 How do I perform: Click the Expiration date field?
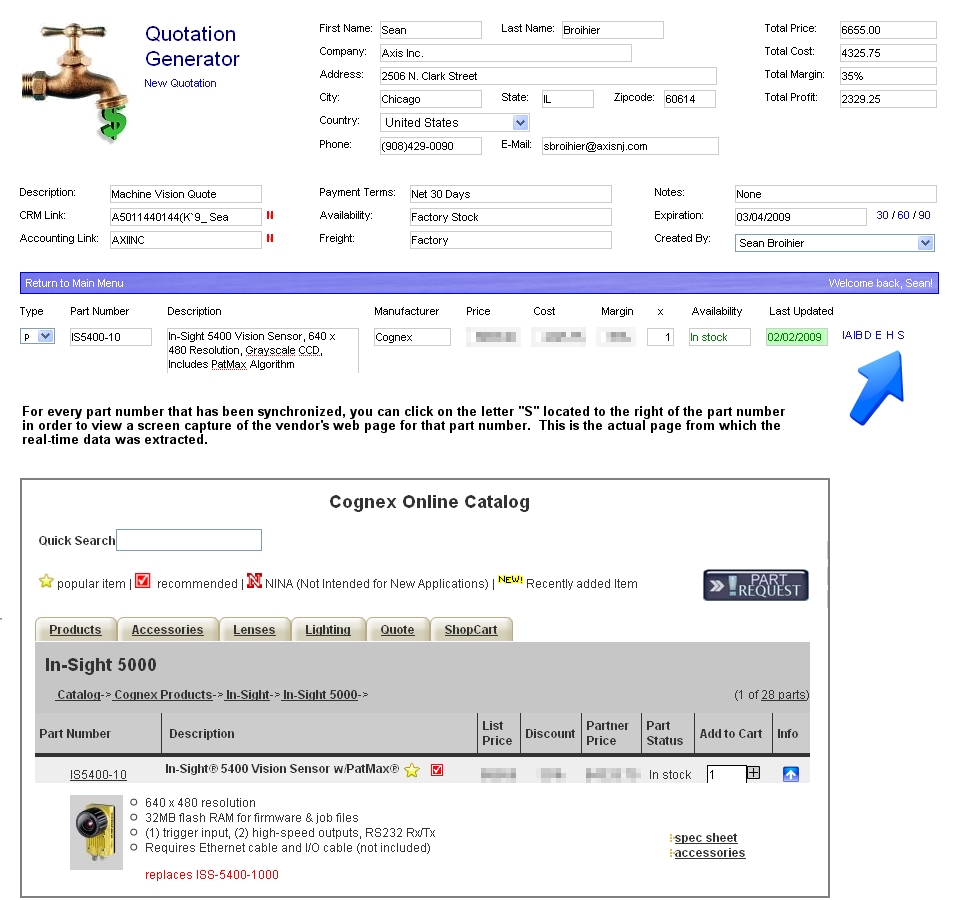point(801,217)
